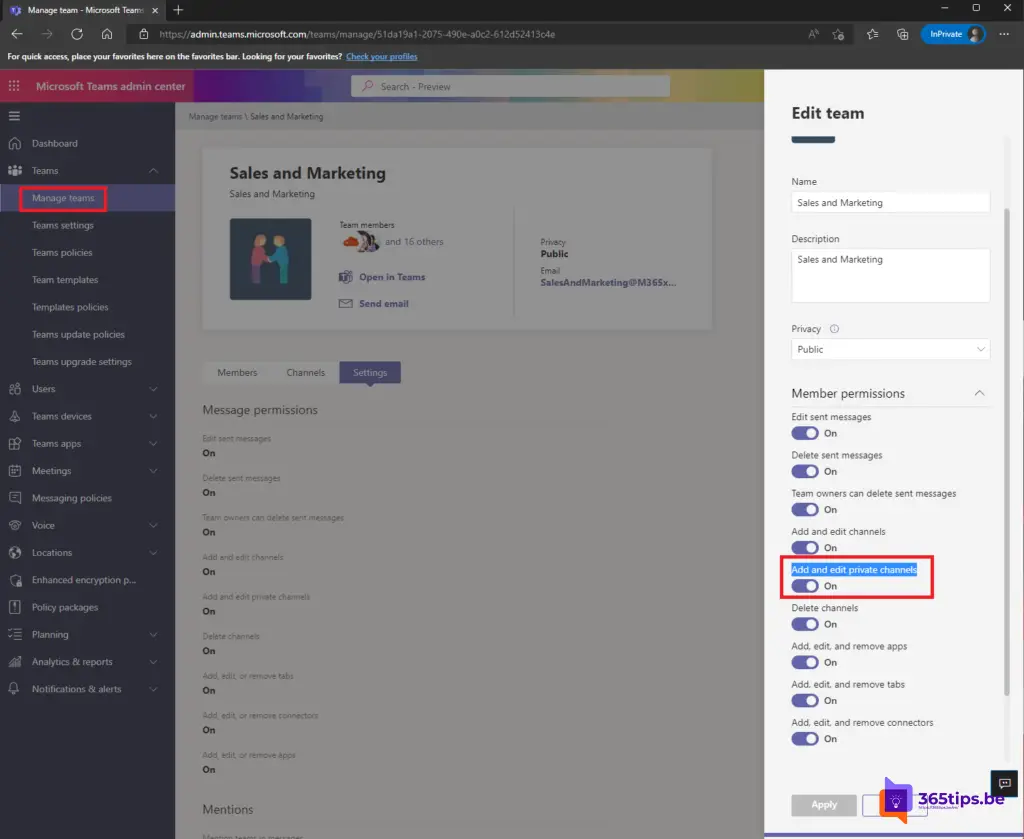1024x839 pixels.
Task: Toggle Delete channels switch
Action: [x=805, y=624]
